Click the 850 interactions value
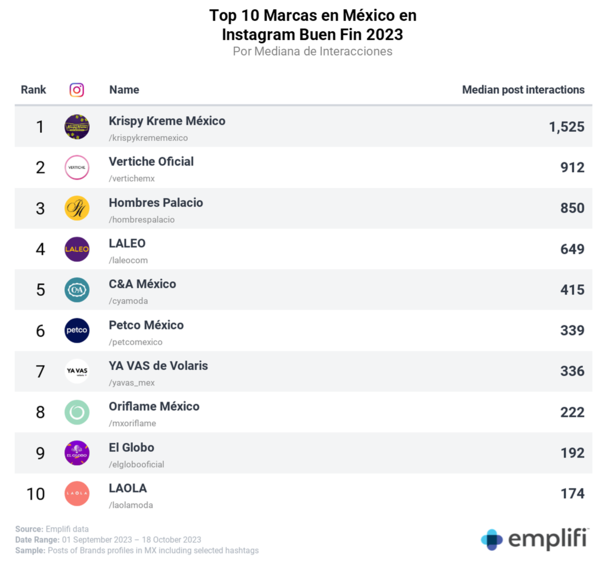Screen dimensions: 600x570 (x=572, y=208)
